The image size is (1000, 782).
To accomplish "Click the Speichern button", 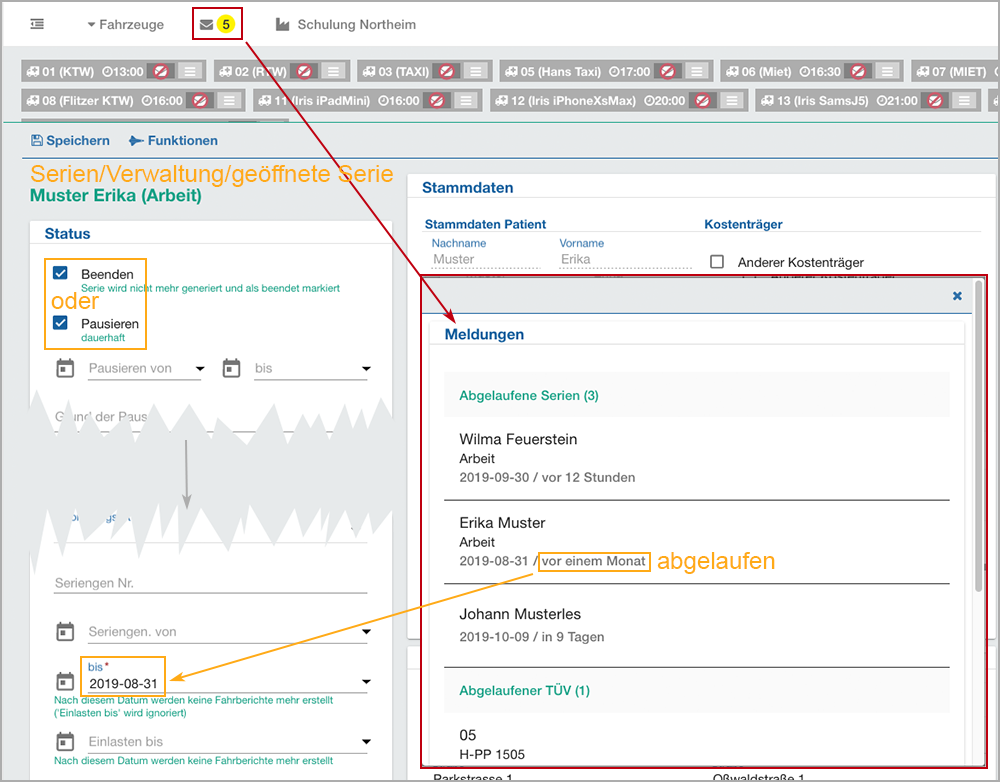I will tap(70, 141).
